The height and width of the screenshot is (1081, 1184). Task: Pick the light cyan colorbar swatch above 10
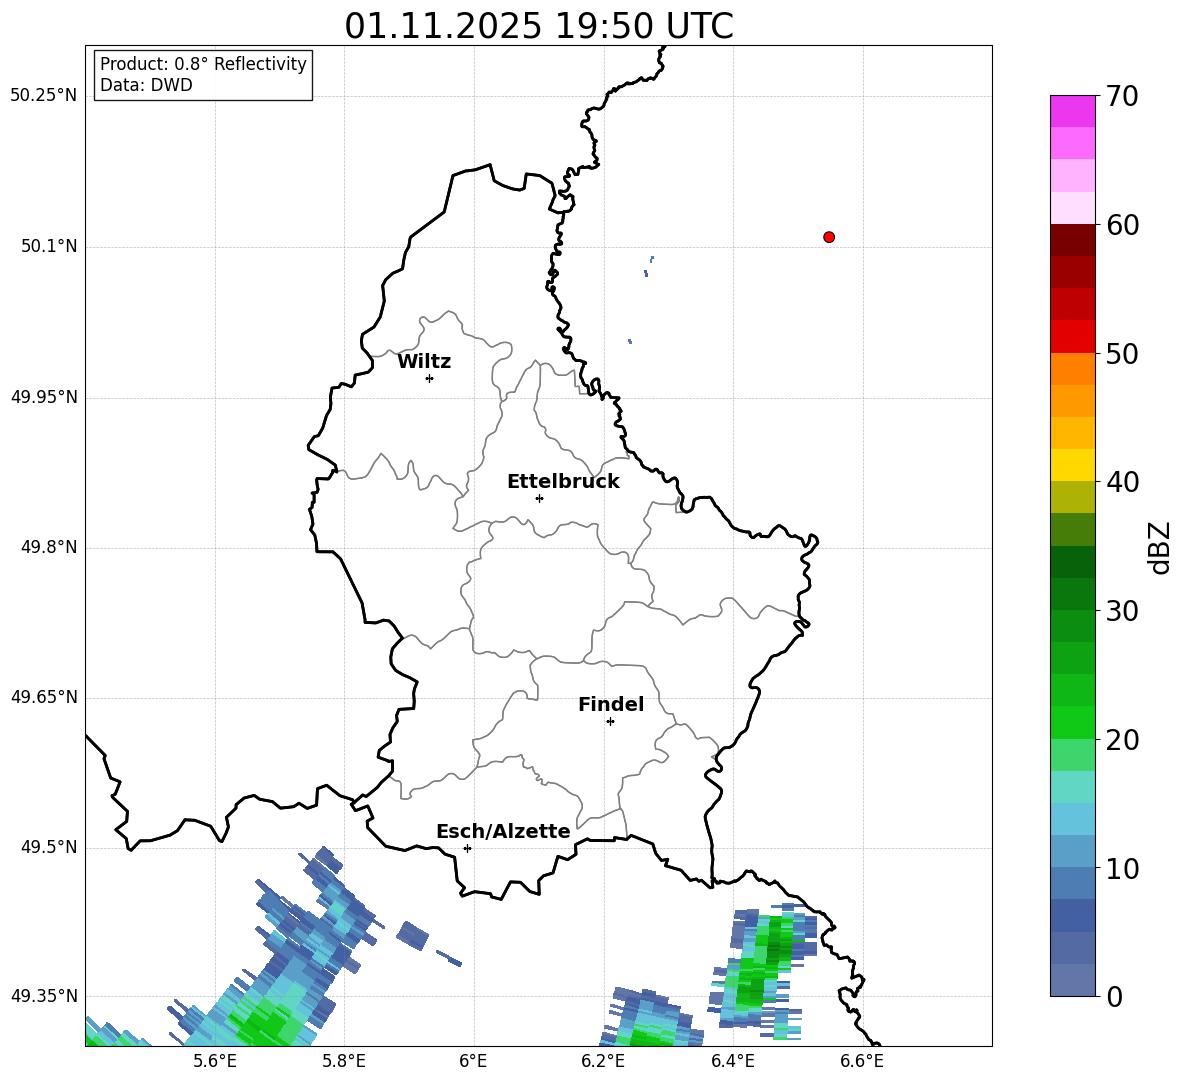click(x=1072, y=819)
